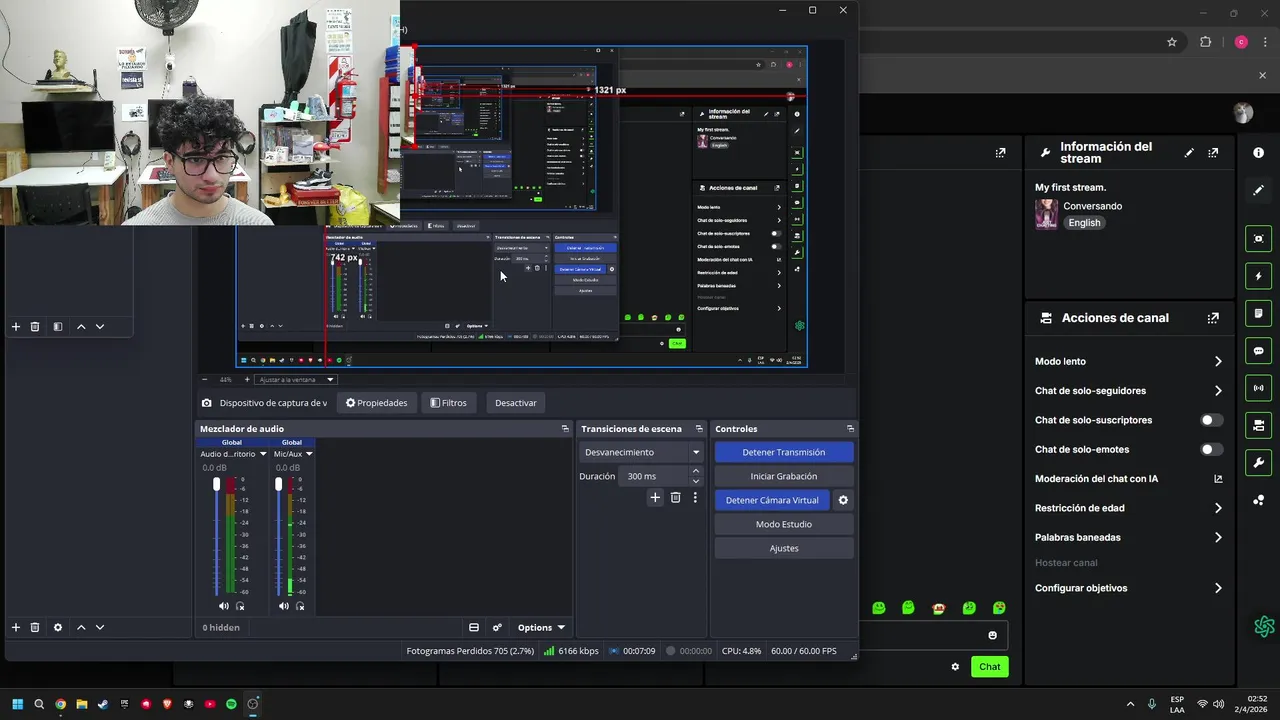The height and width of the screenshot is (720, 1280).
Task: Pop out Acciones de canal panel
Action: coord(1213,318)
